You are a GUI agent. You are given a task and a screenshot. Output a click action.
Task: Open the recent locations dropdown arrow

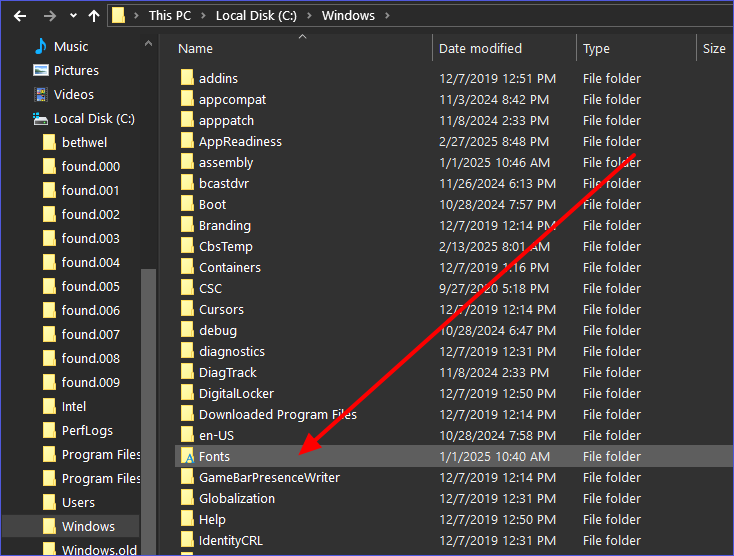pyautogui.click(x=73, y=16)
